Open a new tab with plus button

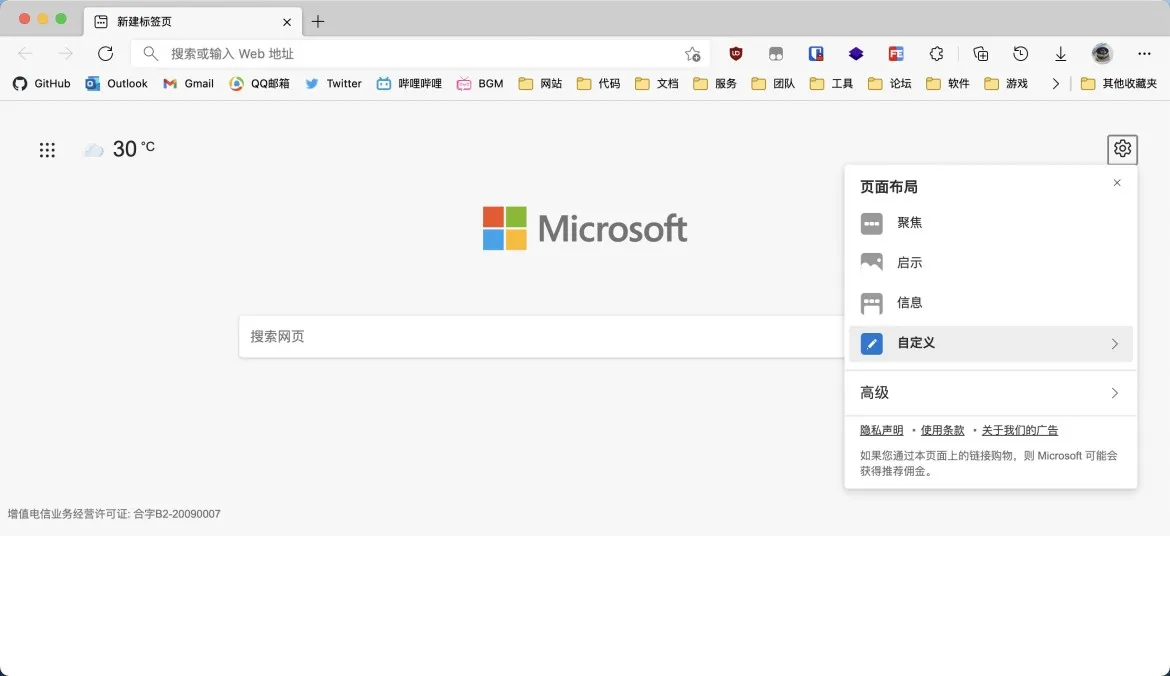(x=318, y=22)
